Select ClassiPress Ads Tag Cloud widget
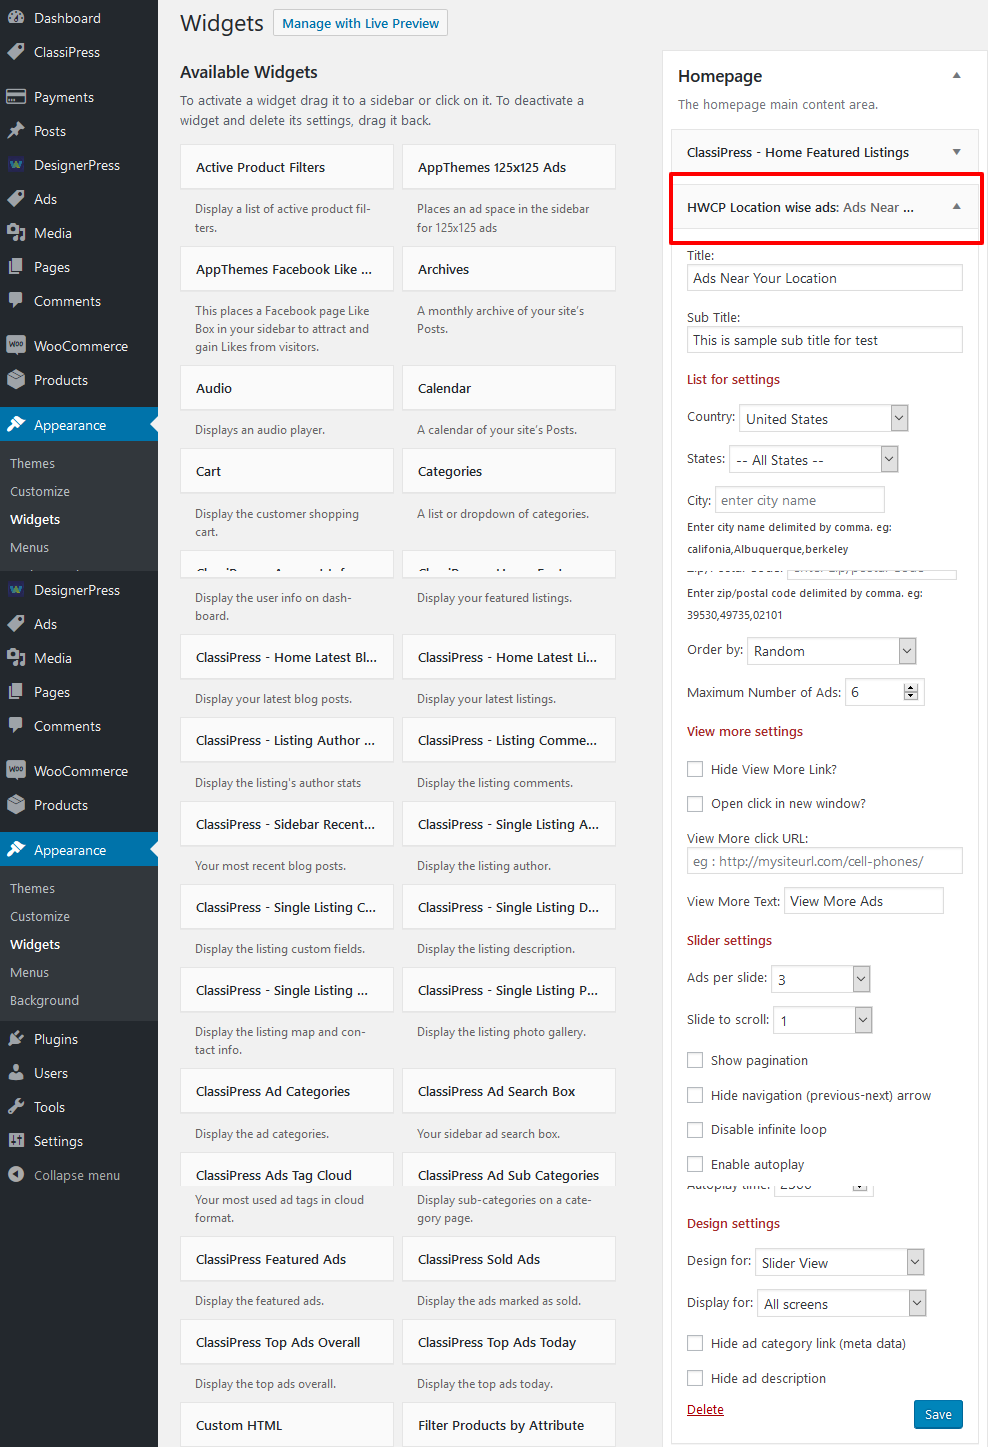Image resolution: width=988 pixels, height=1447 pixels. click(x=287, y=1172)
